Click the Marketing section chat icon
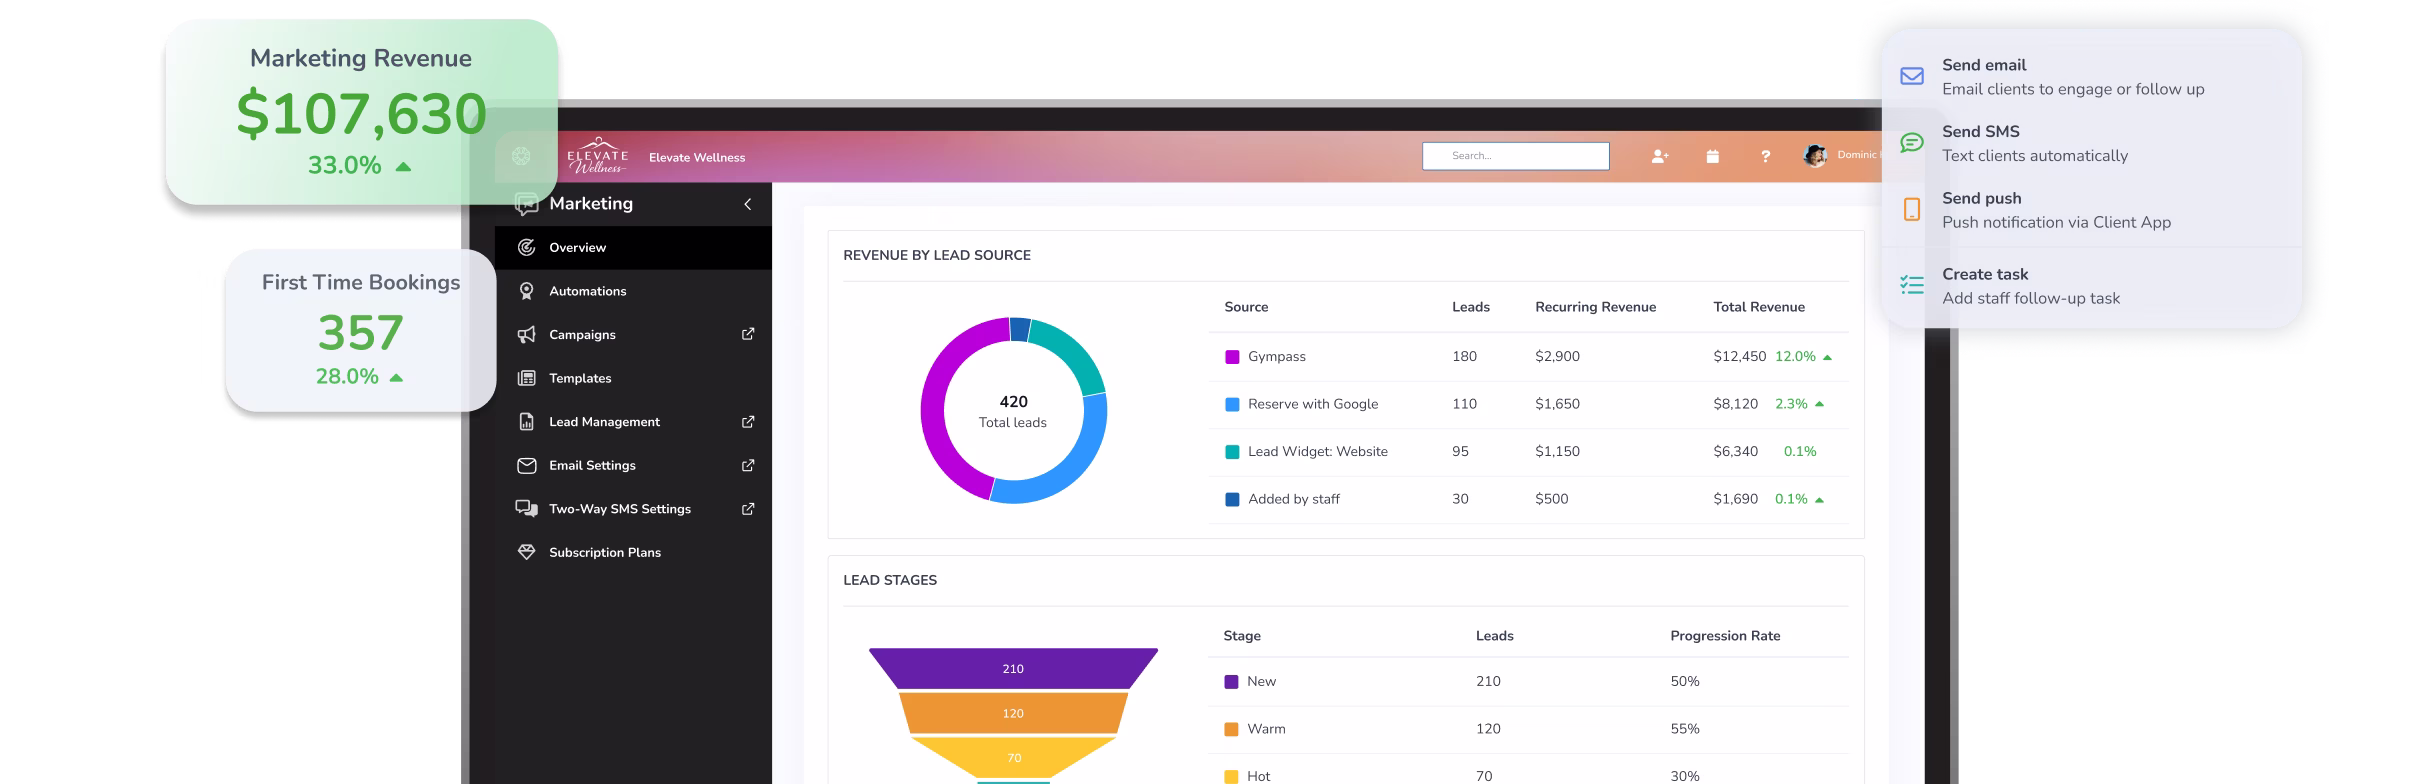This screenshot has height=784, width=2420. click(x=526, y=204)
